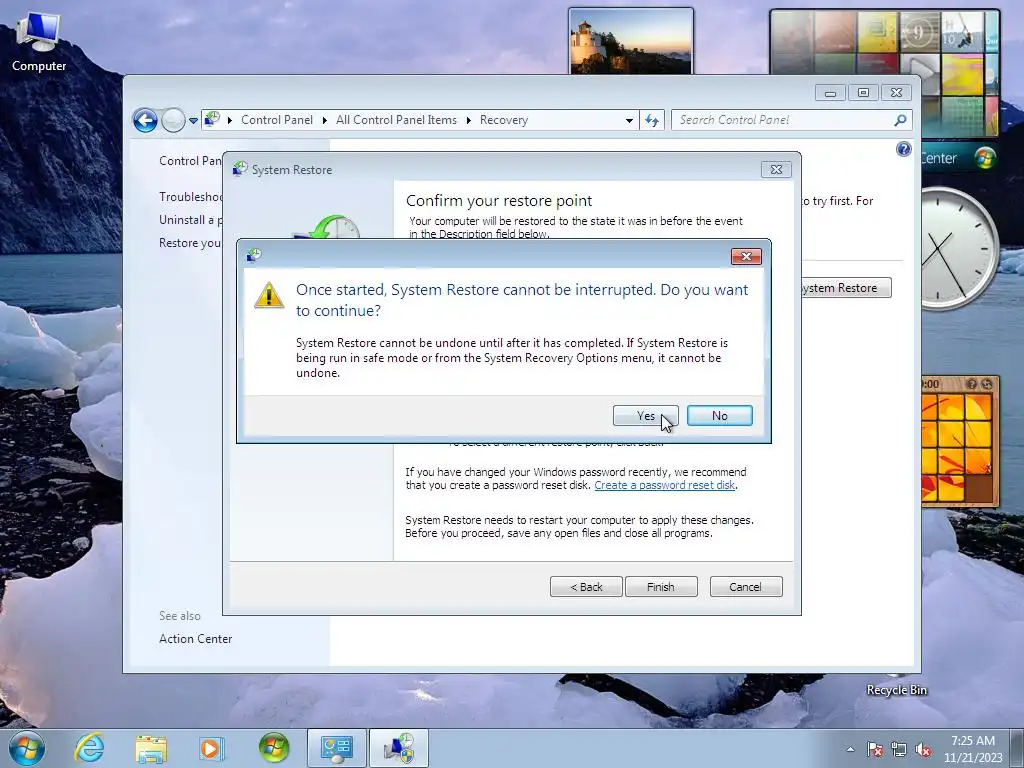
Task: Select All Control Panel Items breadcrumb
Action: pos(396,120)
